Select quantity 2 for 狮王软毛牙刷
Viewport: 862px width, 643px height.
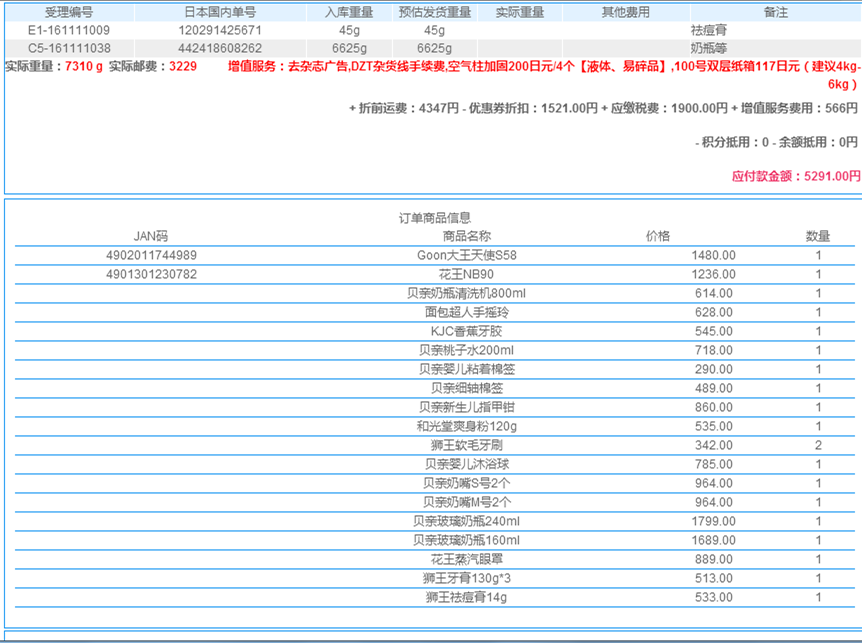819,445
